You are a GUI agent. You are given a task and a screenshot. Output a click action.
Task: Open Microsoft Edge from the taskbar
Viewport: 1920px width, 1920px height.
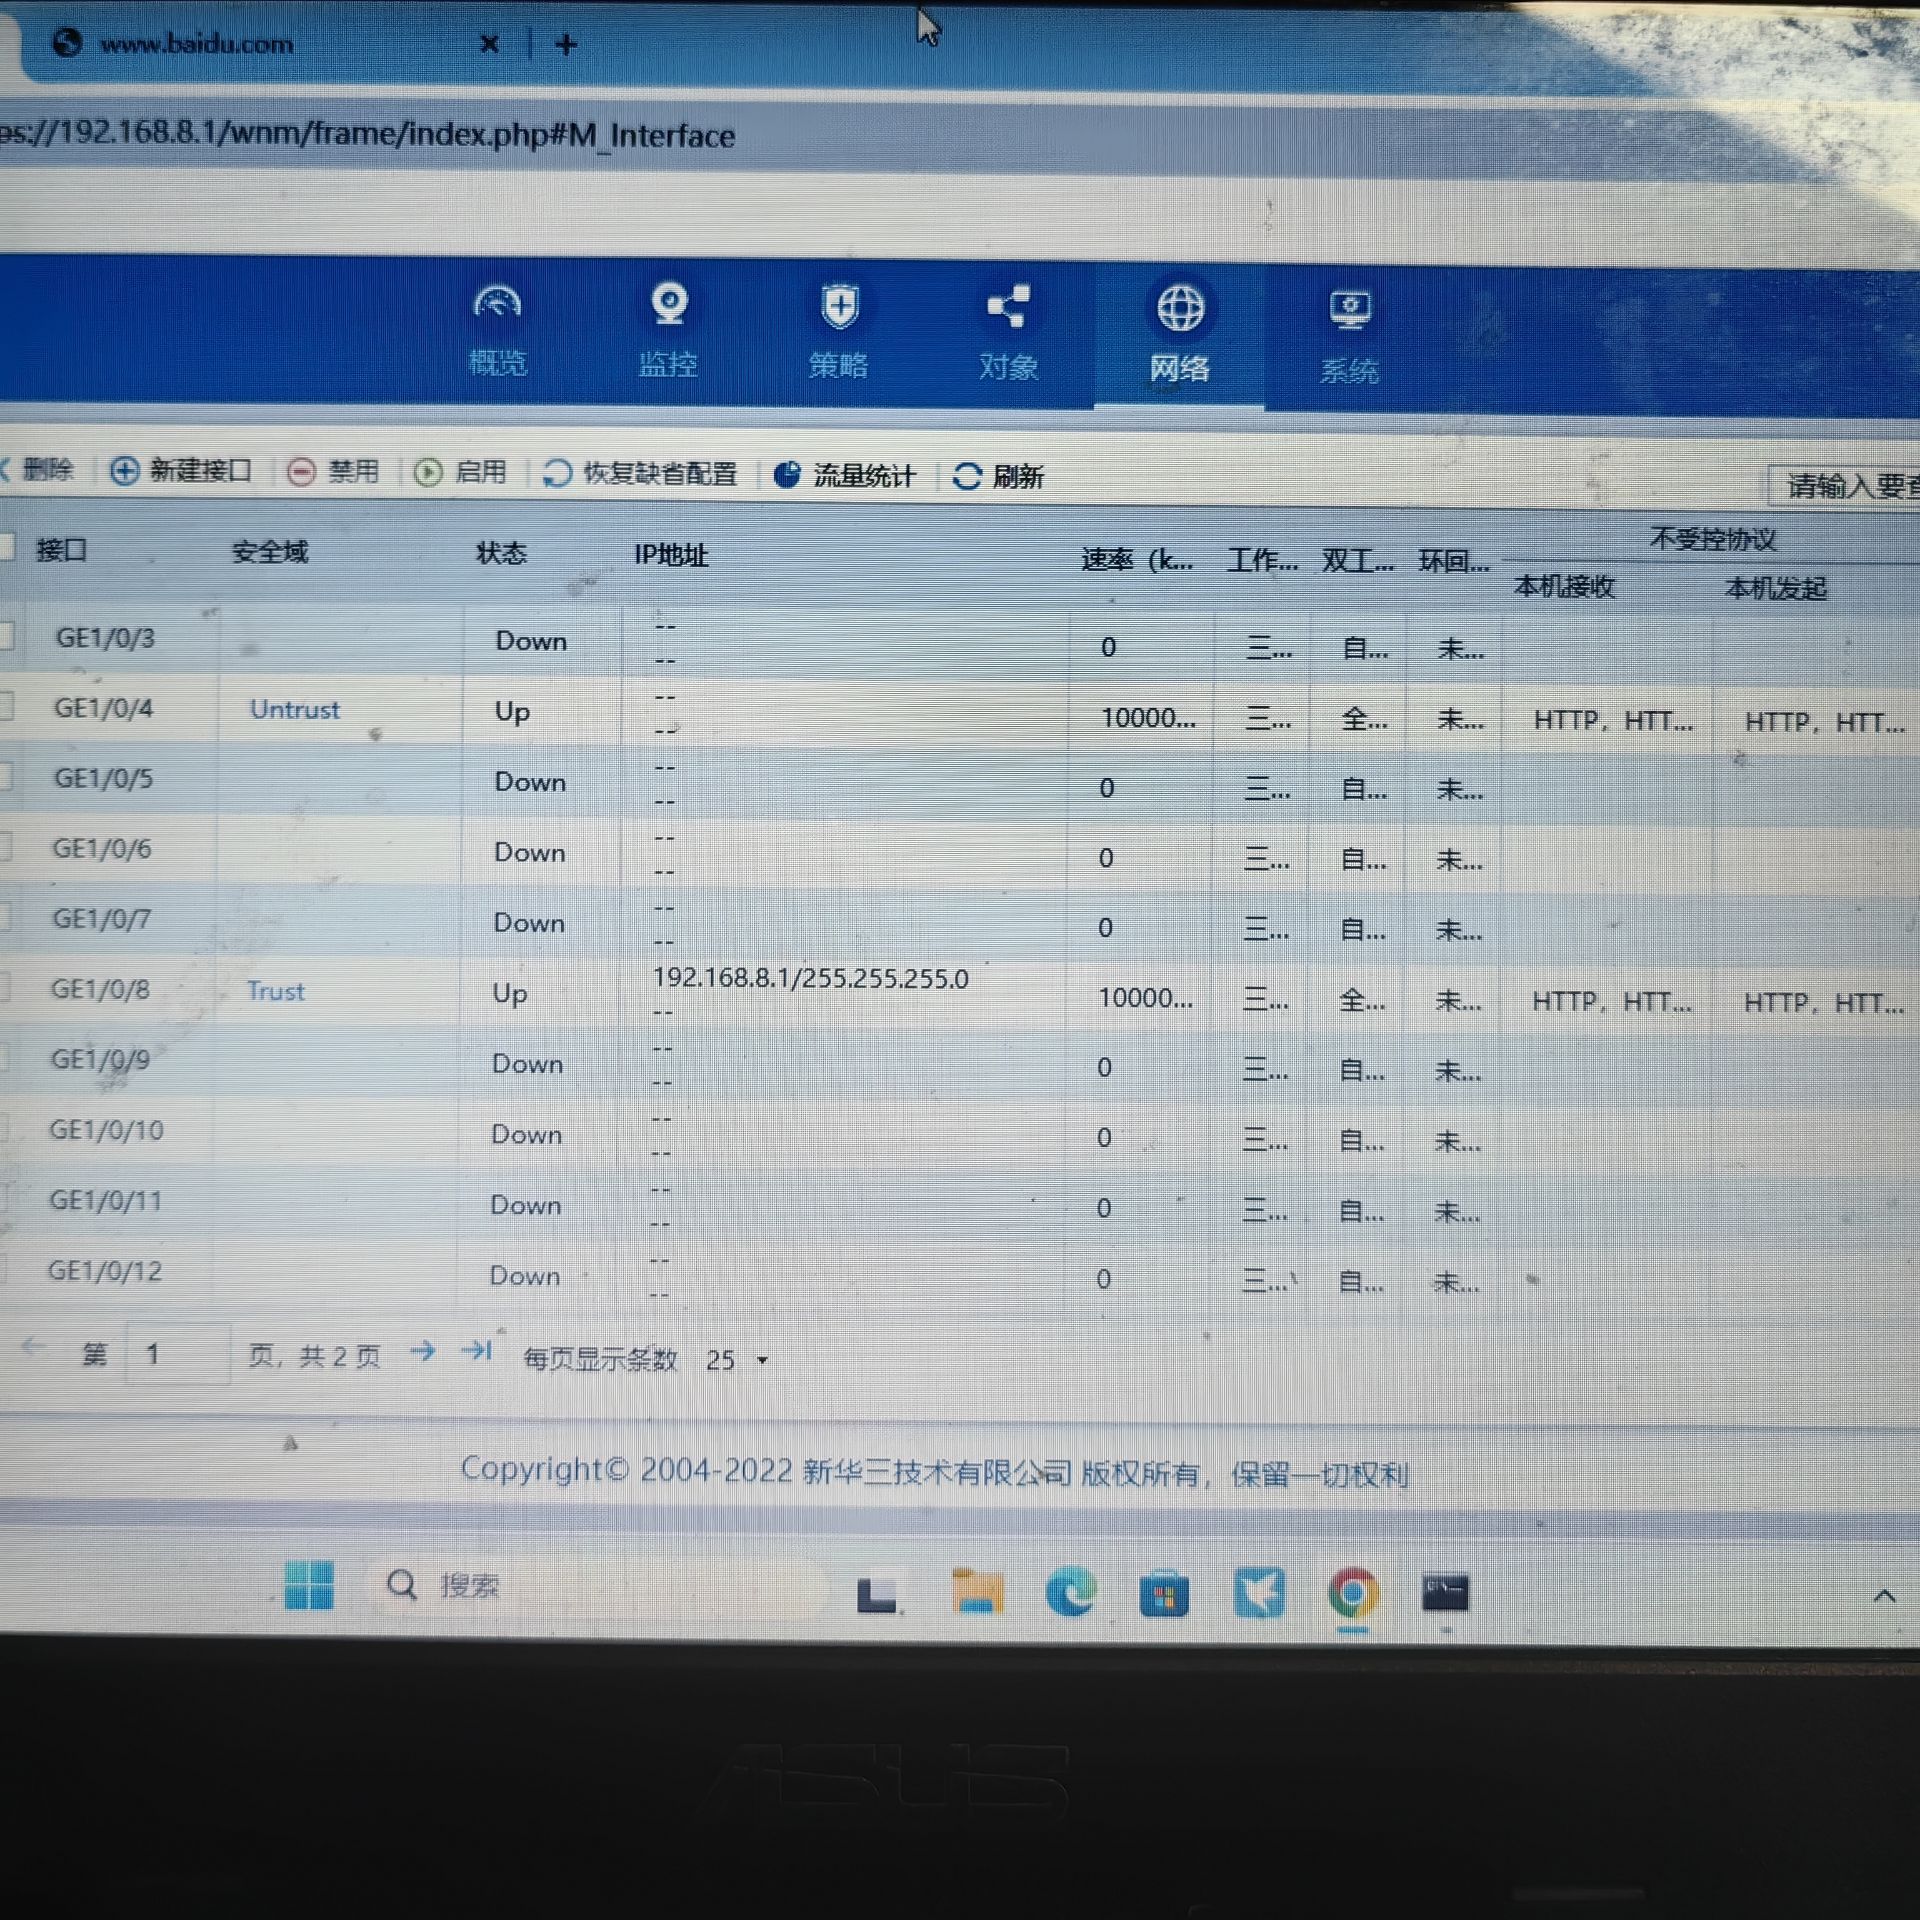pyautogui.click(x=1069, y=1593)
